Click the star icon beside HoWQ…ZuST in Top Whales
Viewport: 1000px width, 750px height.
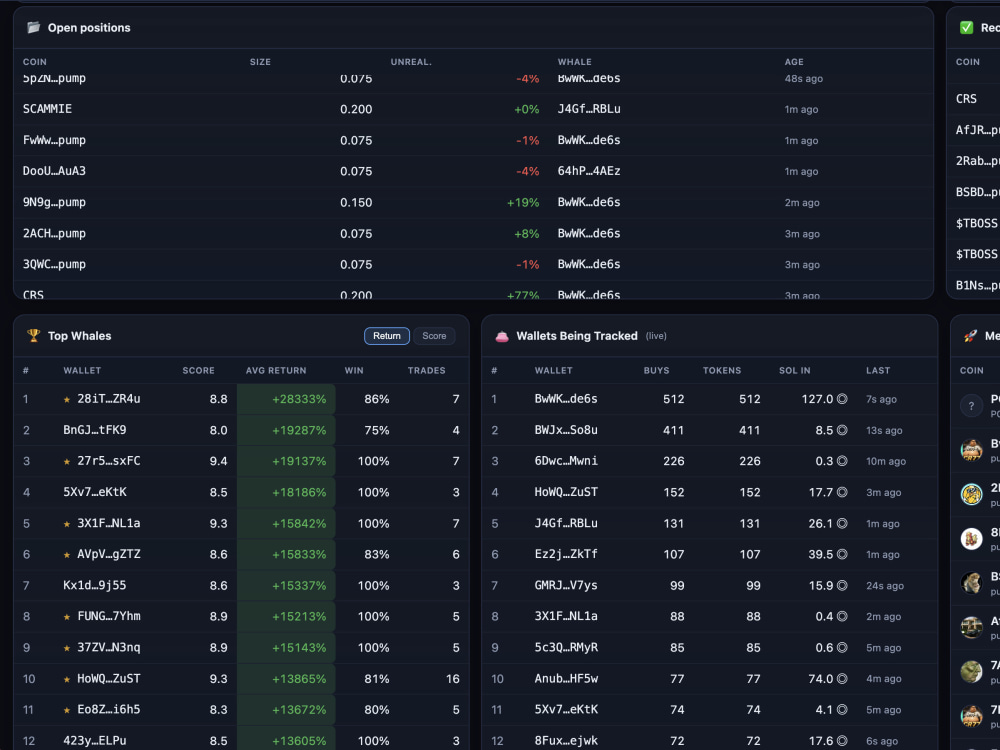(67, 679)
